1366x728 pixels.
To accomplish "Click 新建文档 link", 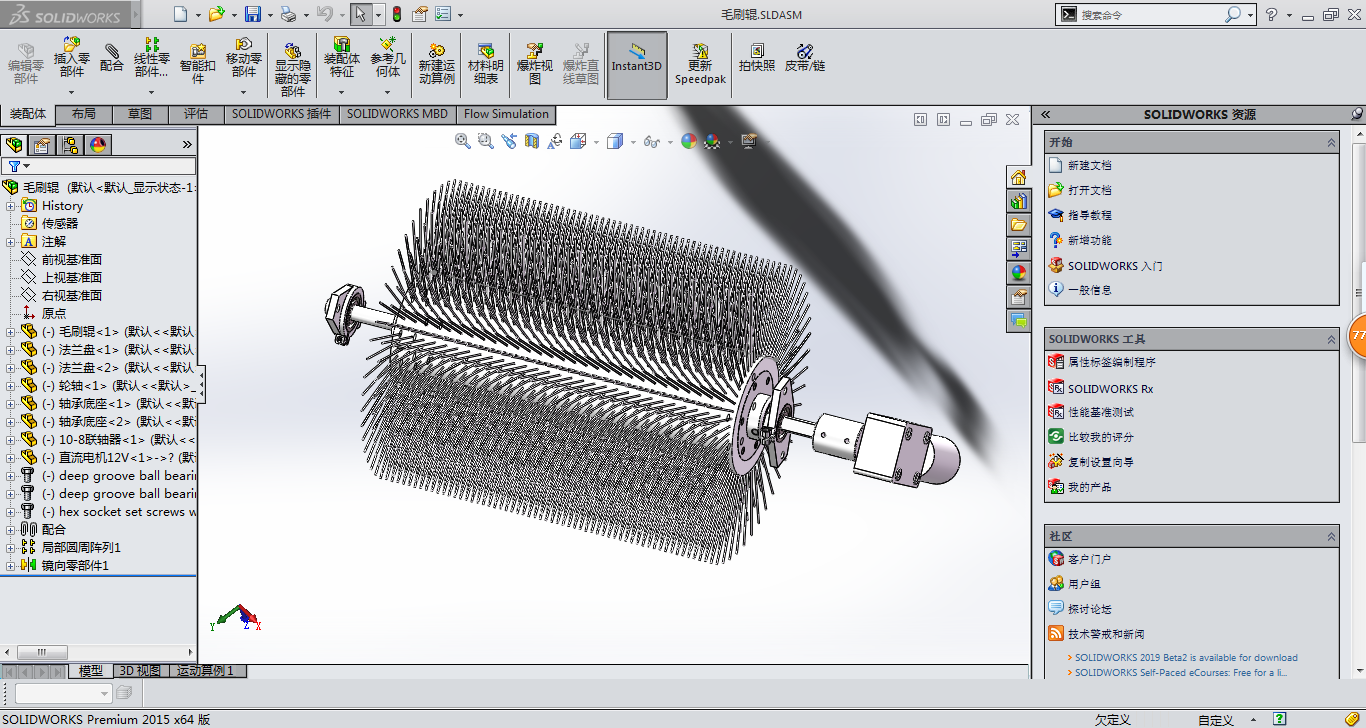I will [1089, 166].
